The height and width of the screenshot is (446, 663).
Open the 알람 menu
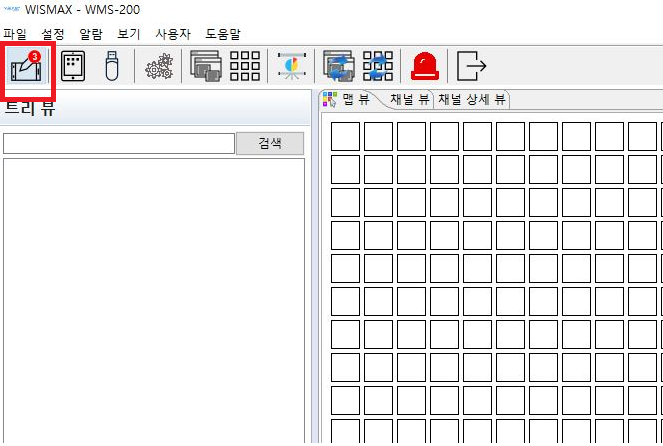pos(91,33)
